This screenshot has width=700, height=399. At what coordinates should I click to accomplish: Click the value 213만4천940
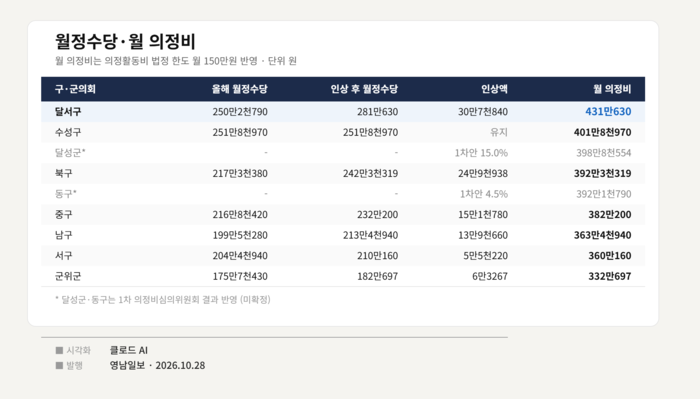pos(371,235)
